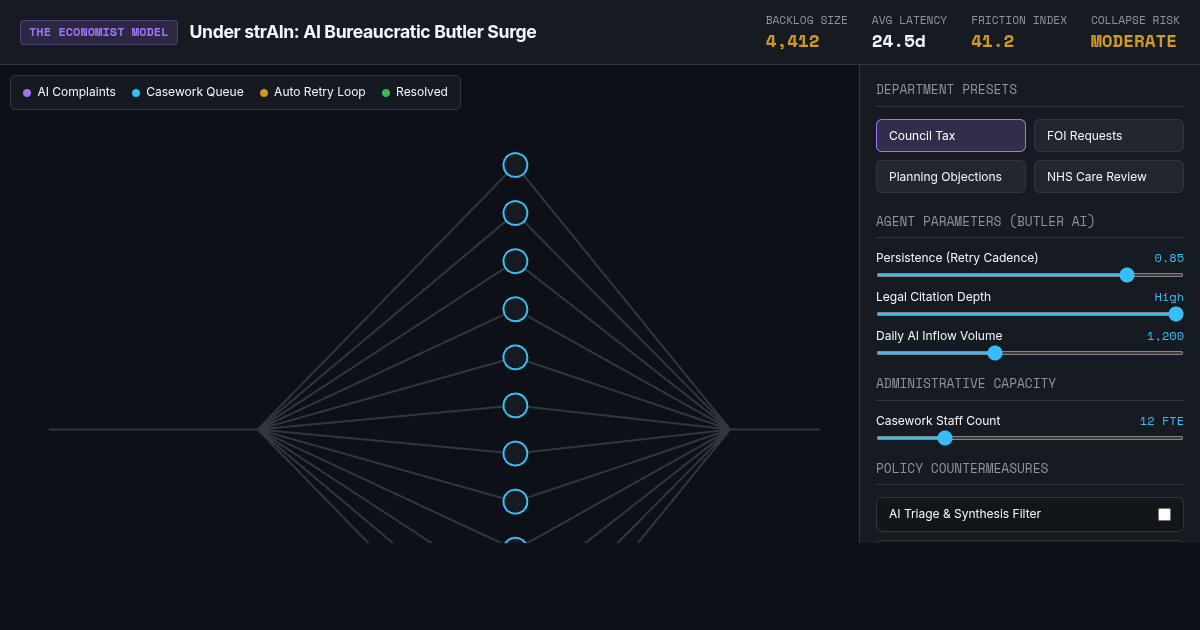Click the Policy Countermeasures heading

click(x=962, y=469)
